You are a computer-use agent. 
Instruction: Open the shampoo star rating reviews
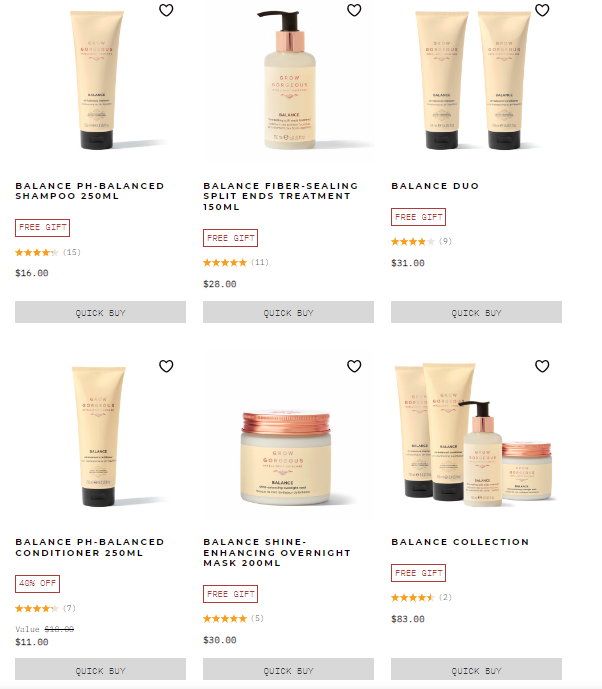pyautogui.click(x=48, y=252)
